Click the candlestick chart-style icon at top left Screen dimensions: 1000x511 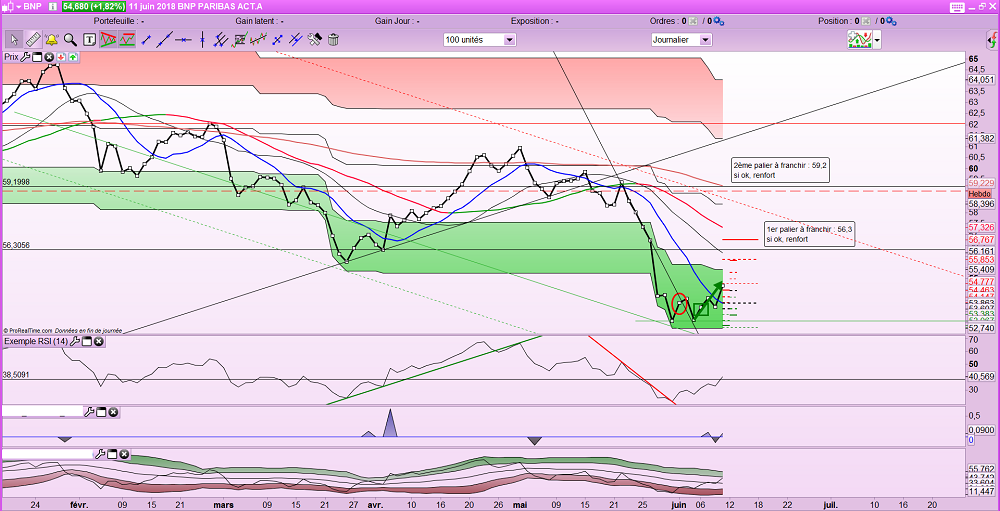click(7, 6)
